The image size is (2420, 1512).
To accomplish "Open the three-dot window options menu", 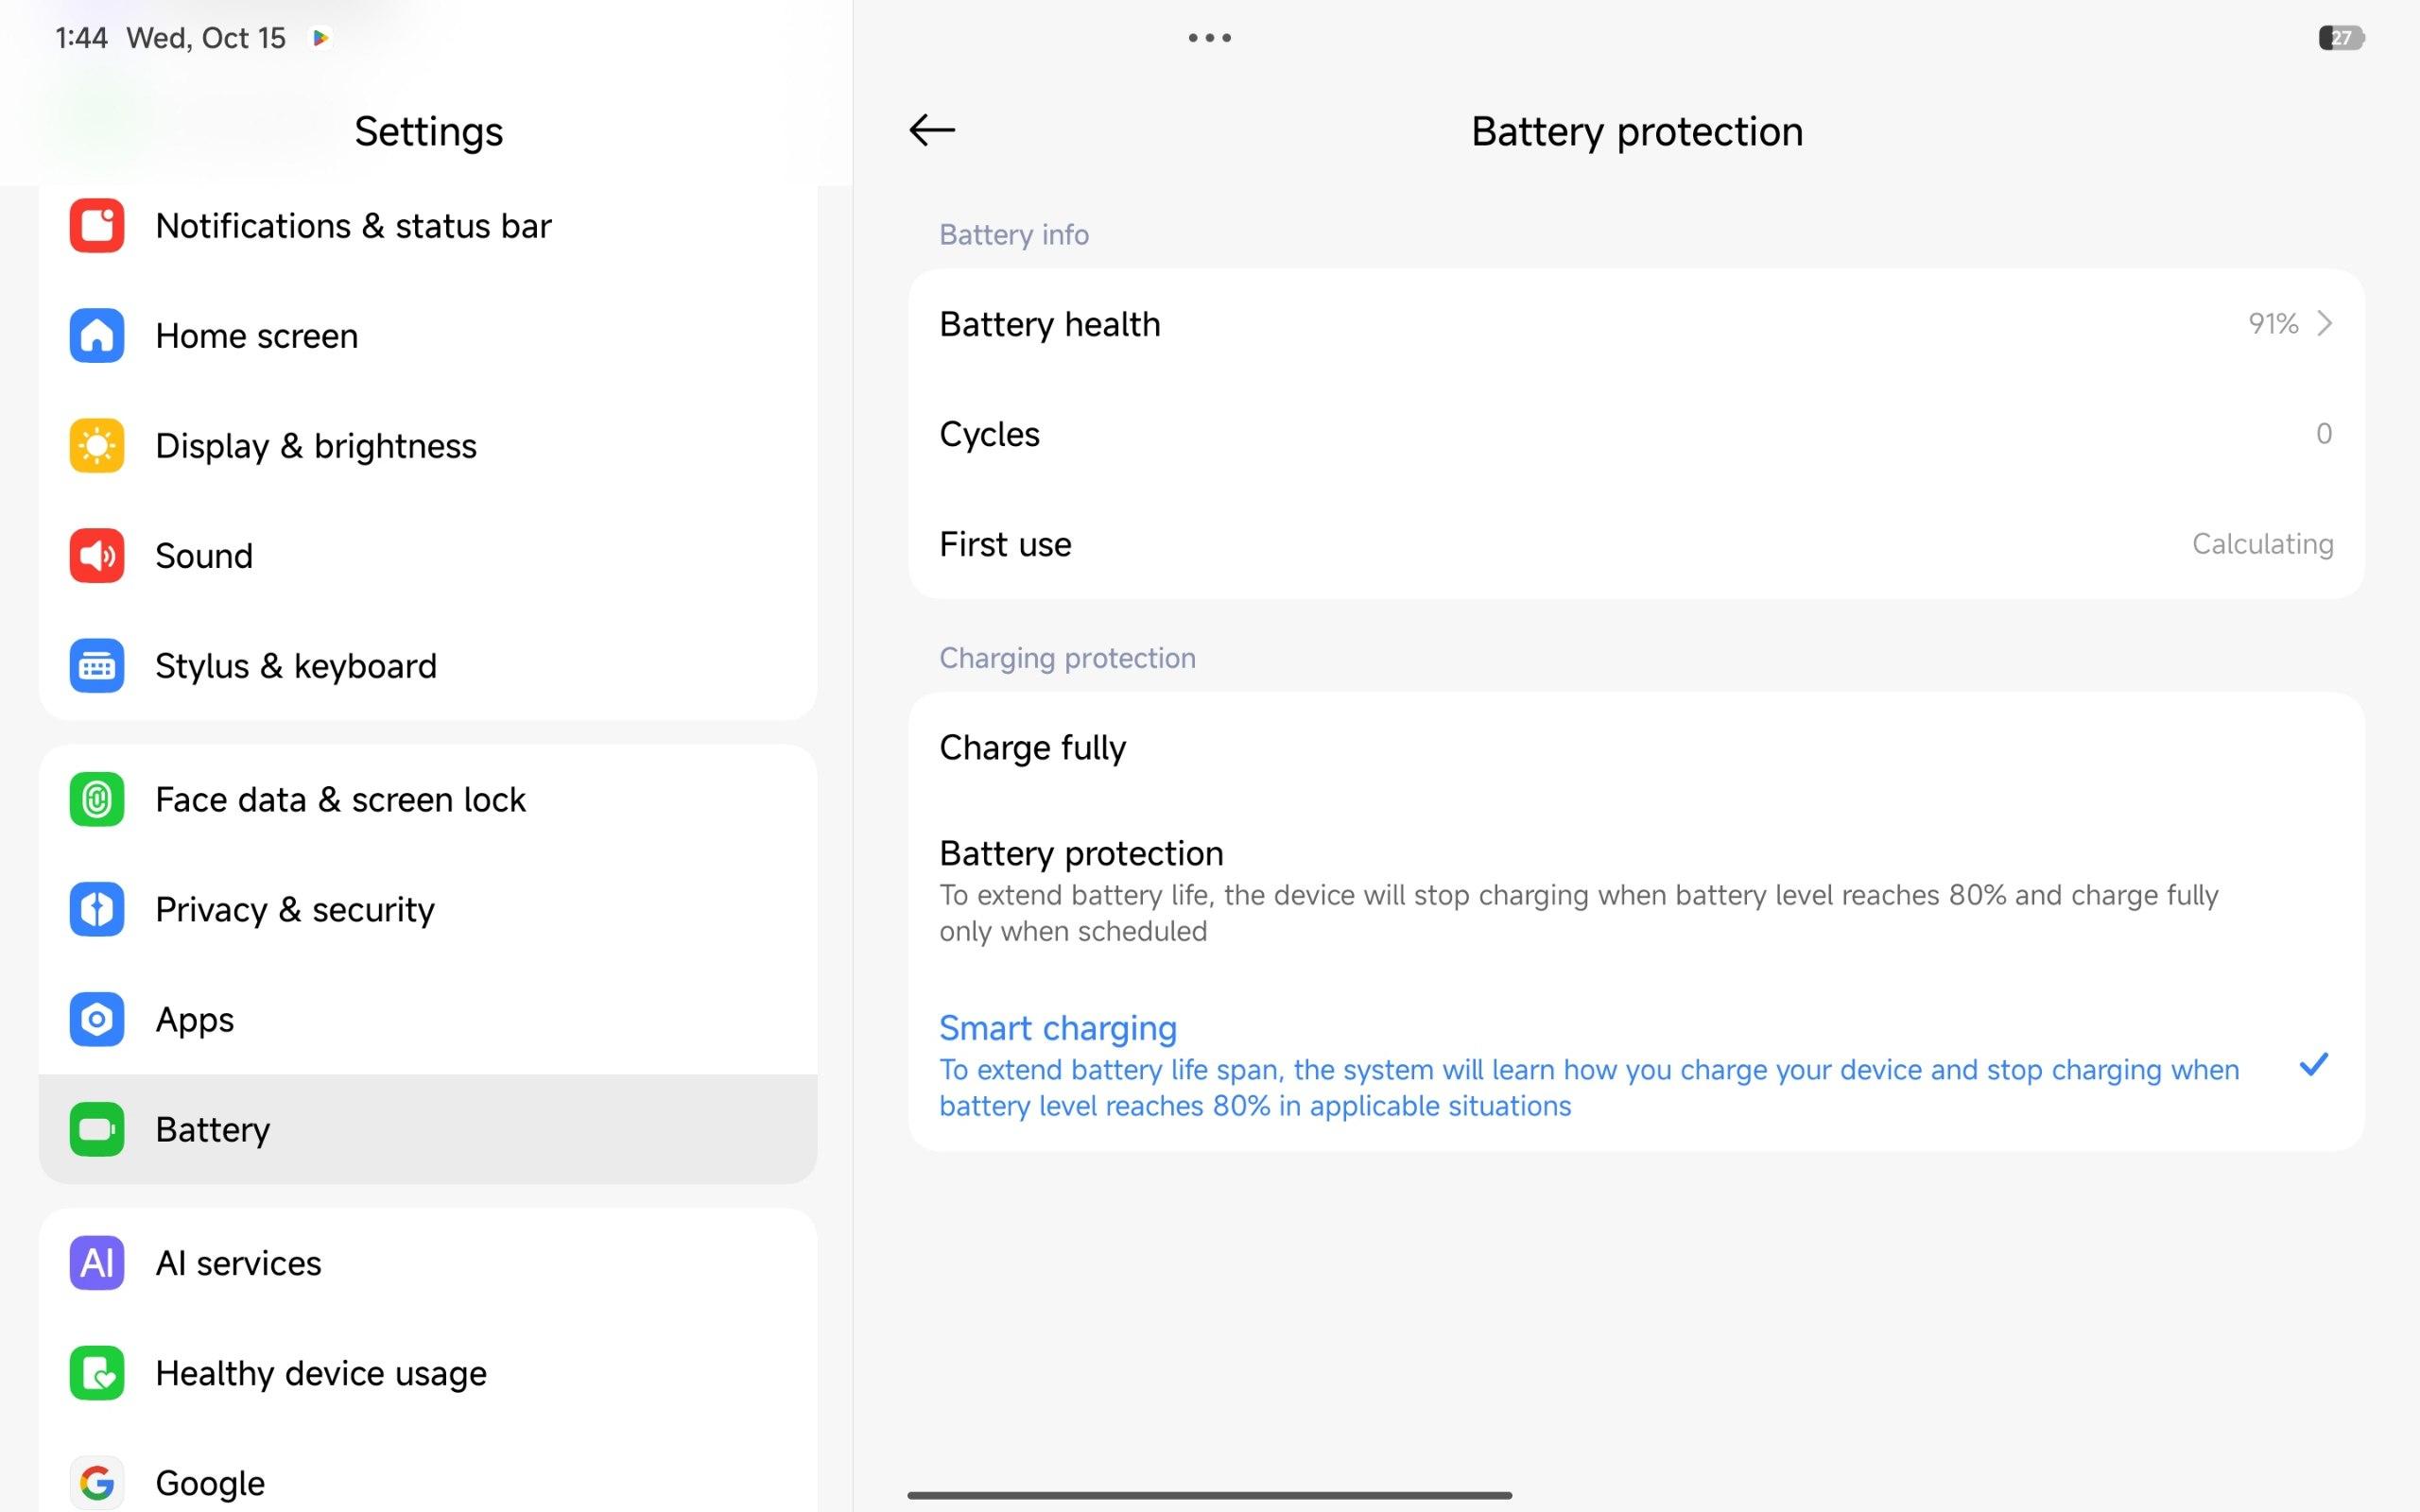I will (x=1209, y=38).
